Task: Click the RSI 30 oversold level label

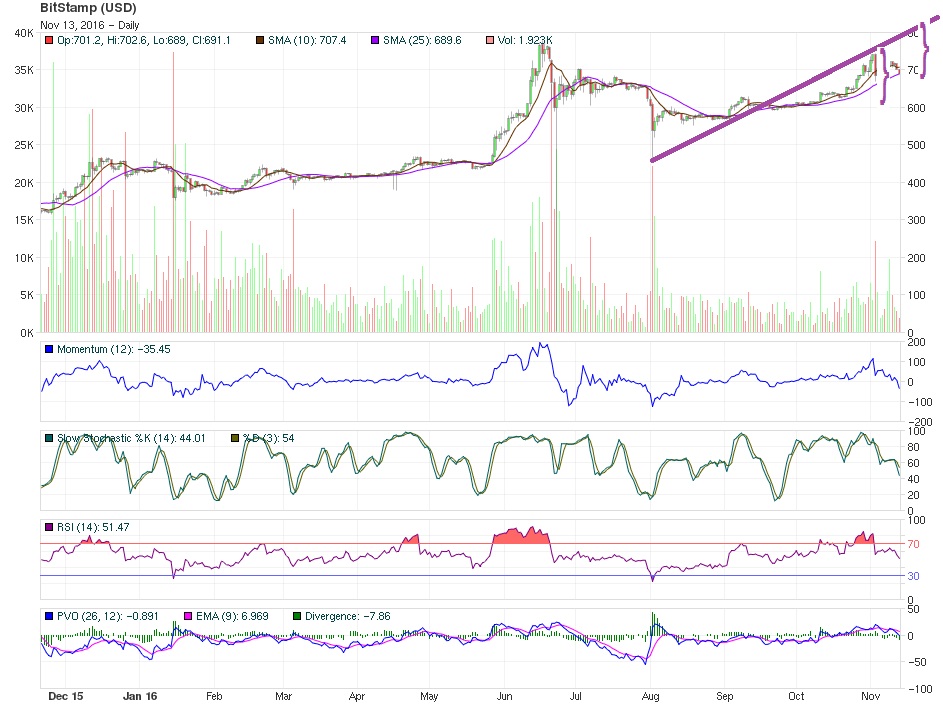Action: 914,576
